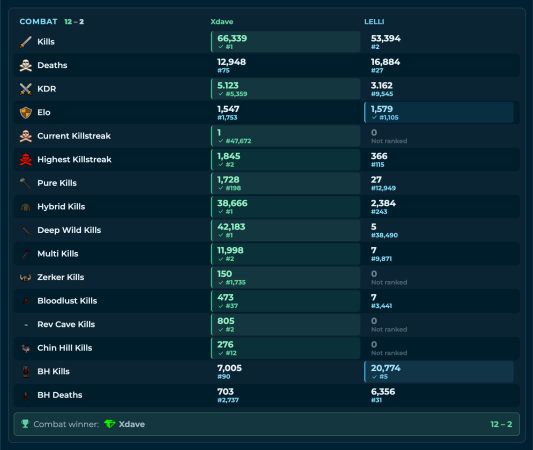This screenshot has width=533, height=450.
Task: Click the Current Killstreak row label
Action: click(x=74, y=136)
